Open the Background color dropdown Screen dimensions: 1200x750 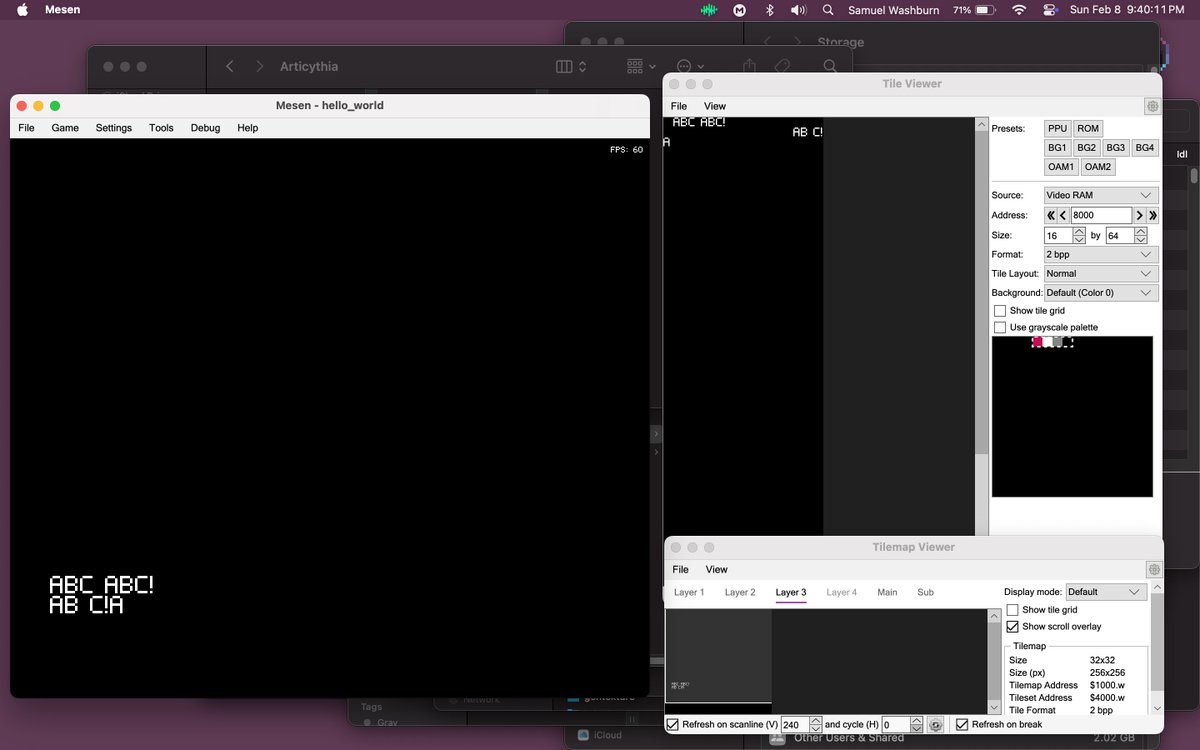pyautogui.click(x=1101, y=293)
